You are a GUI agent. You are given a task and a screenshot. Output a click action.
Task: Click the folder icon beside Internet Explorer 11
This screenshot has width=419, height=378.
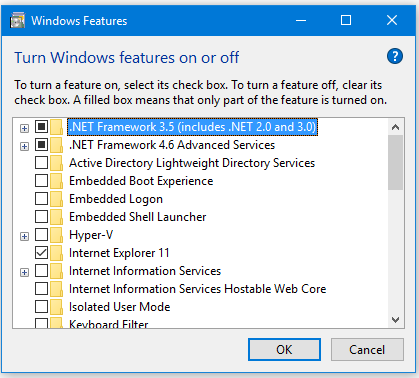[56, 253]
